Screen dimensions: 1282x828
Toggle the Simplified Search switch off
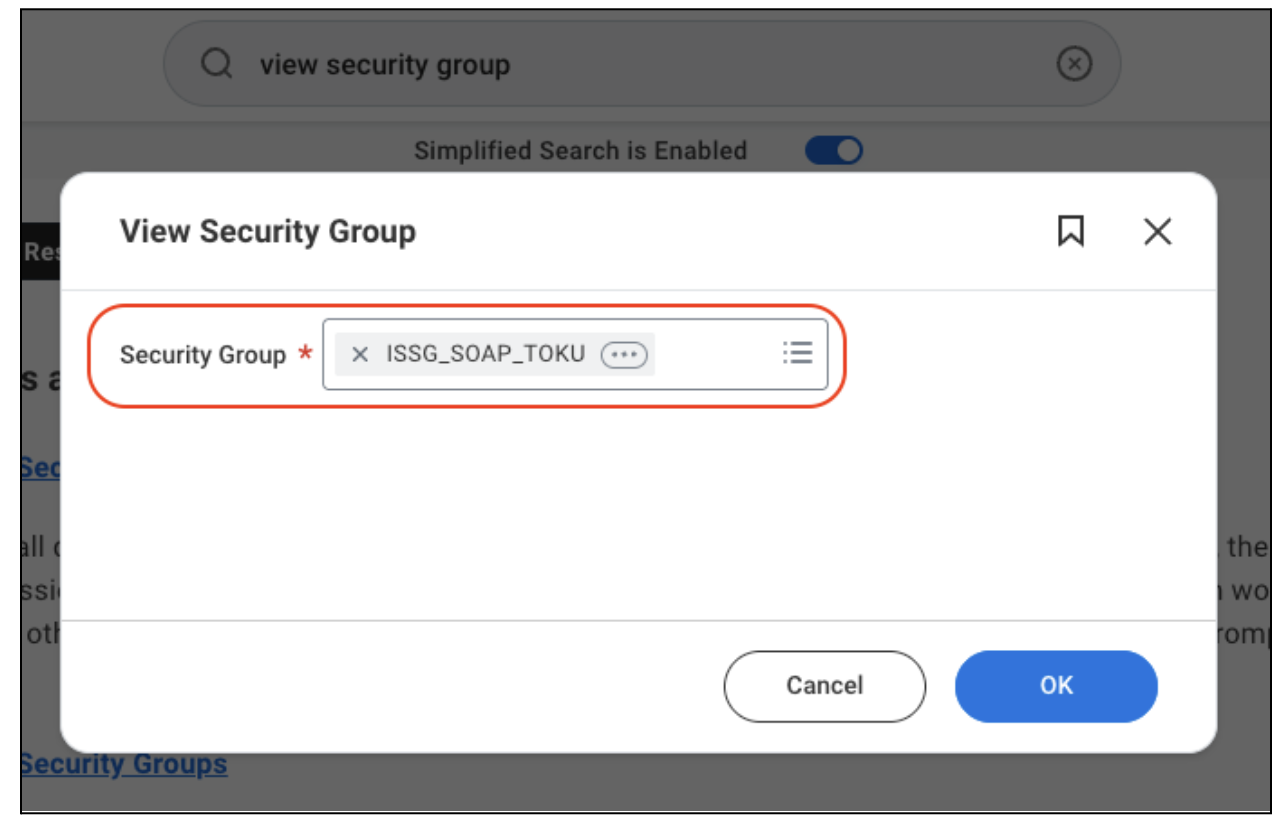(834, 151)
